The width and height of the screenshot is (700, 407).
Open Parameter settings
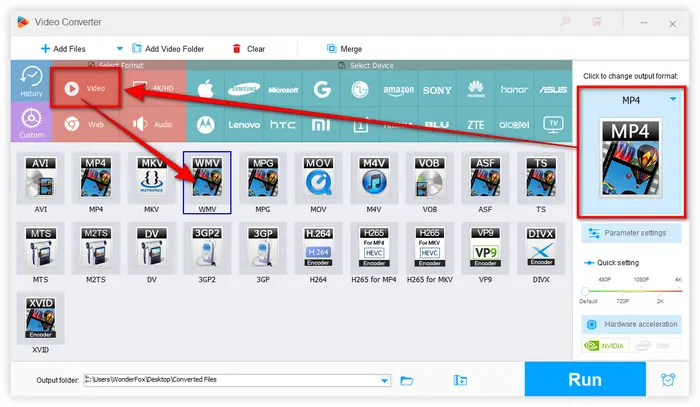631,233
